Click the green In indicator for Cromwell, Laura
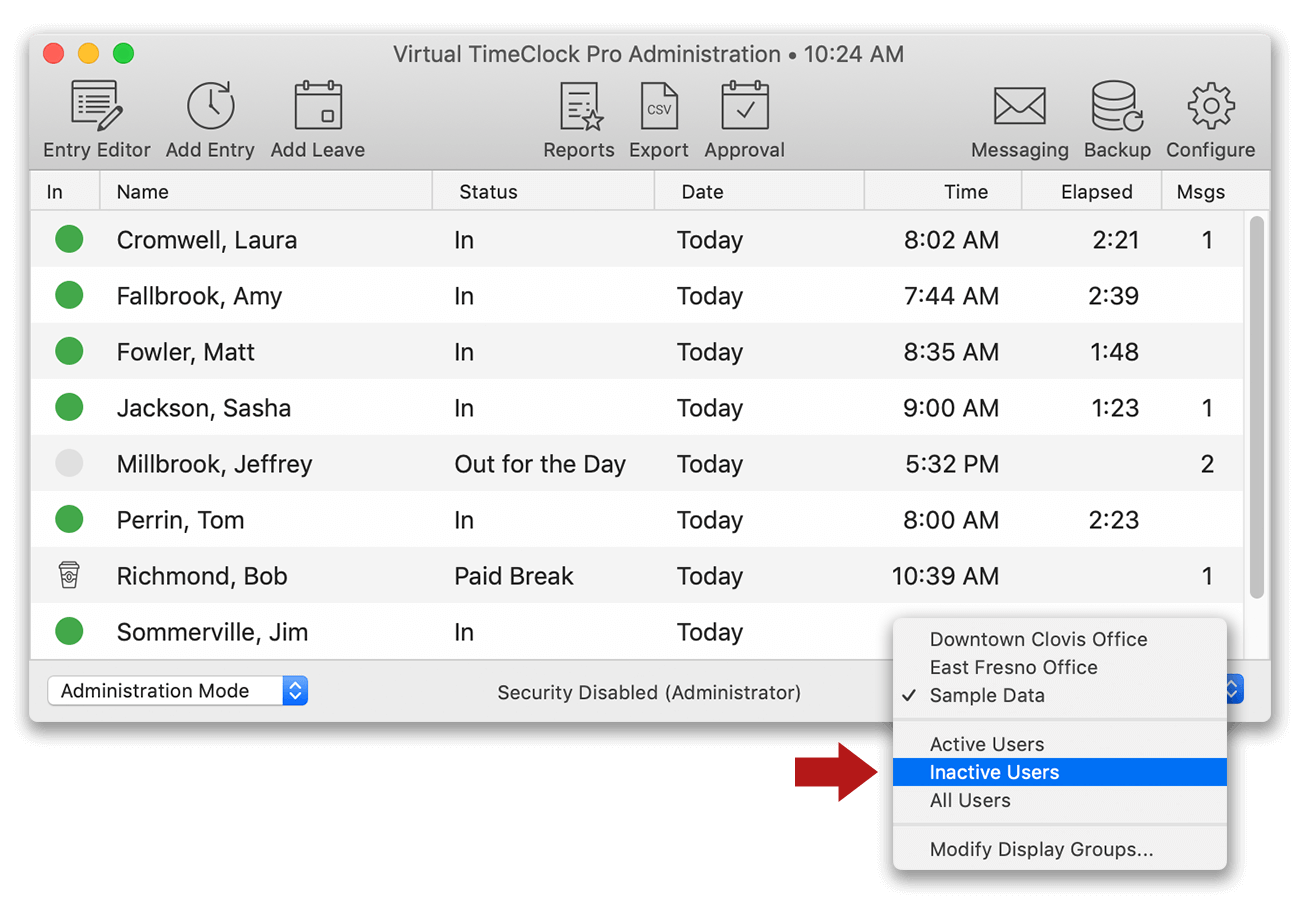Image resolution: width=1300 pixels, height=900 pixels. point(68,239)
